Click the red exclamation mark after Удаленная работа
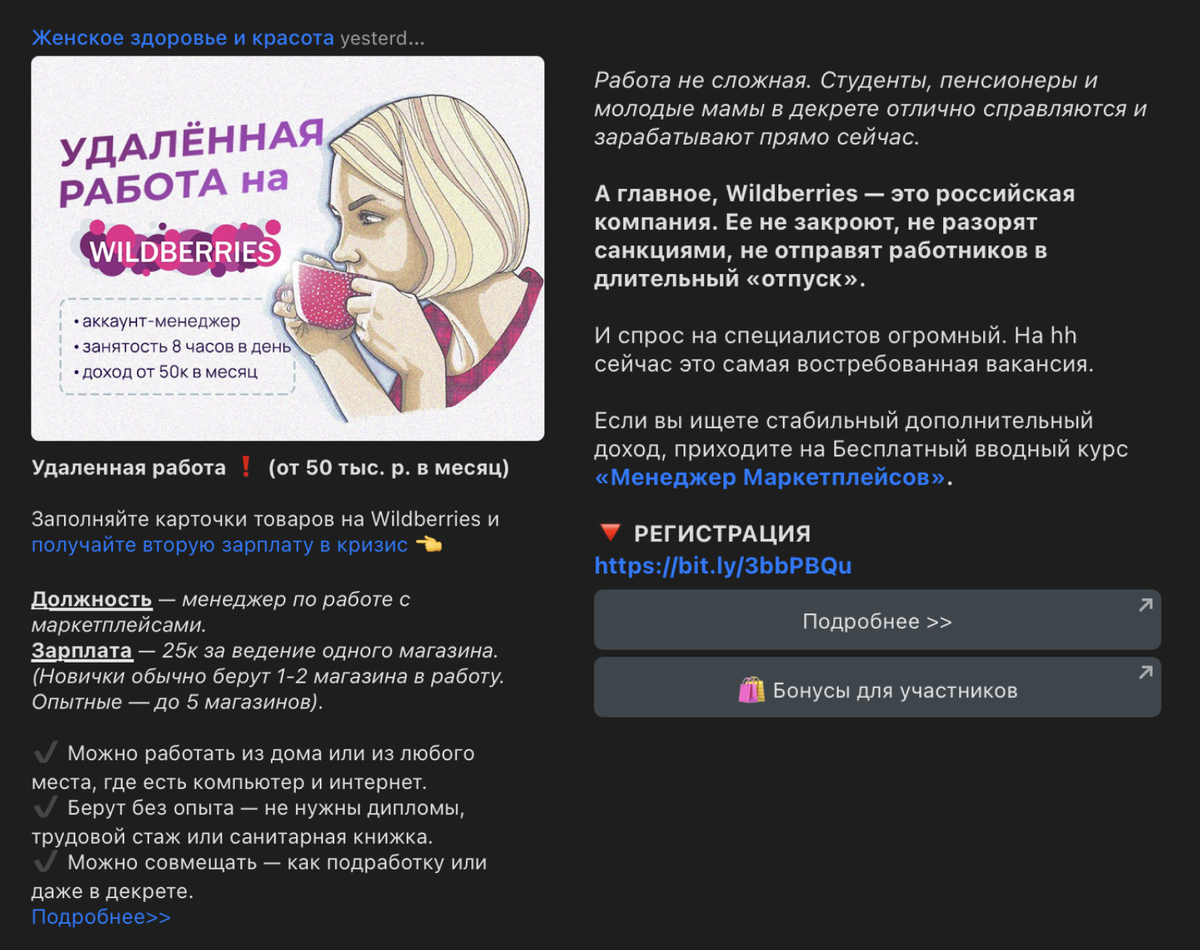This screenshot has width=1200, height=950. 247,468
